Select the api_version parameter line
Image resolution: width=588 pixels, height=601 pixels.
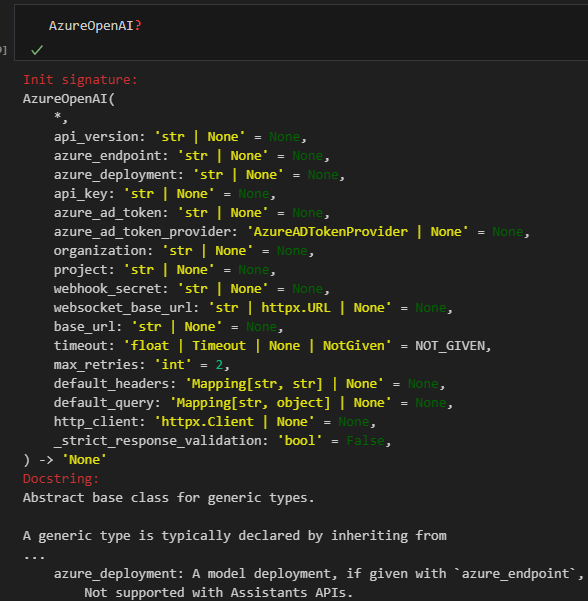tap(180, 137)
